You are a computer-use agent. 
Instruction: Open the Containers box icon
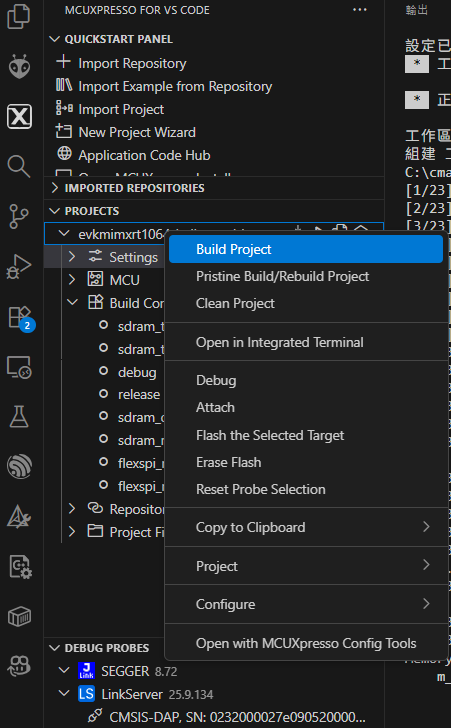19,617
